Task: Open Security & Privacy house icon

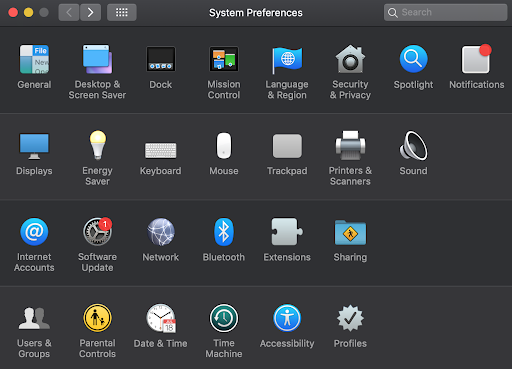Action: [x=350, y=59]
